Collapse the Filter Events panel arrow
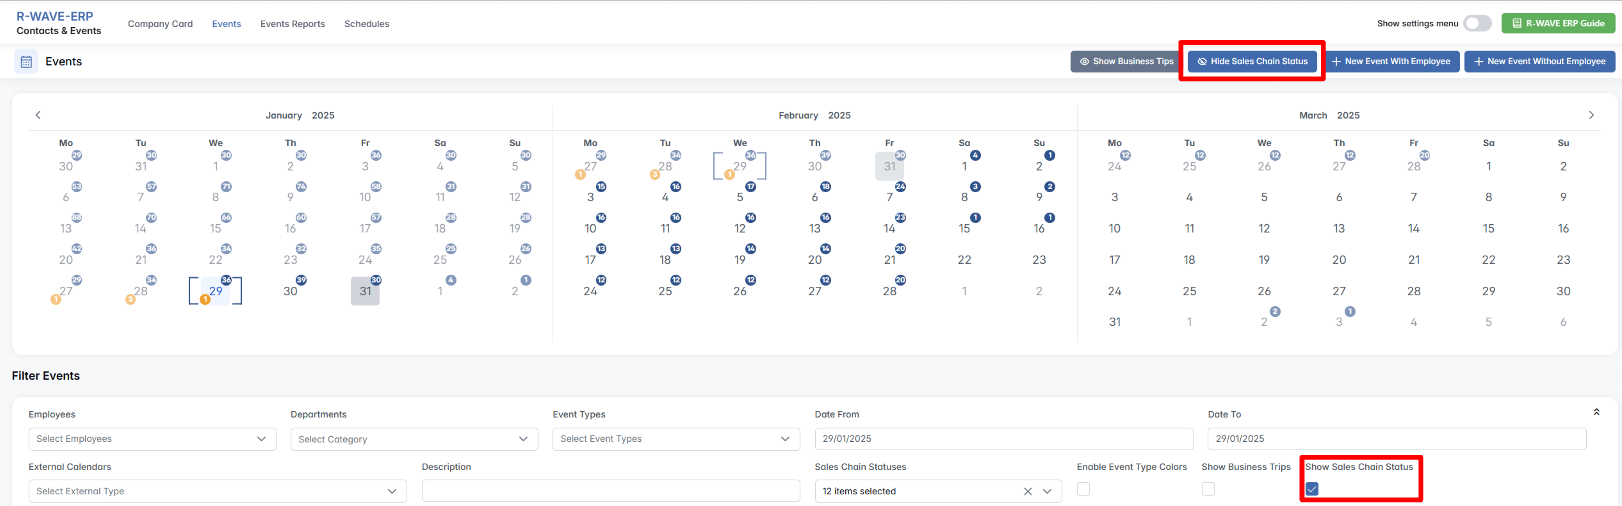1622x506 pixels. pos(1596,412)
